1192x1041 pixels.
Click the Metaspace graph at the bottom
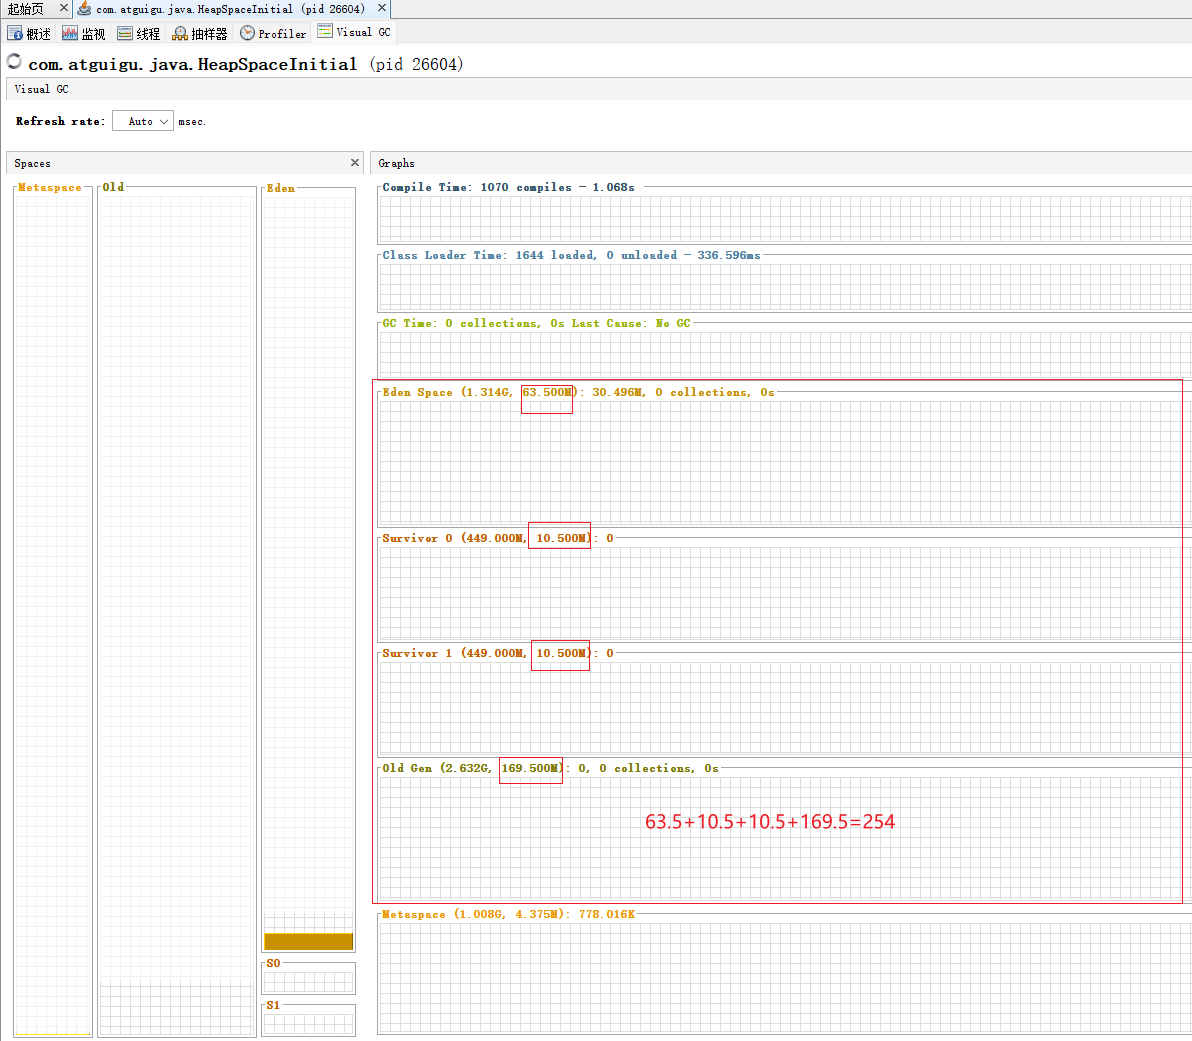[780, 975]
